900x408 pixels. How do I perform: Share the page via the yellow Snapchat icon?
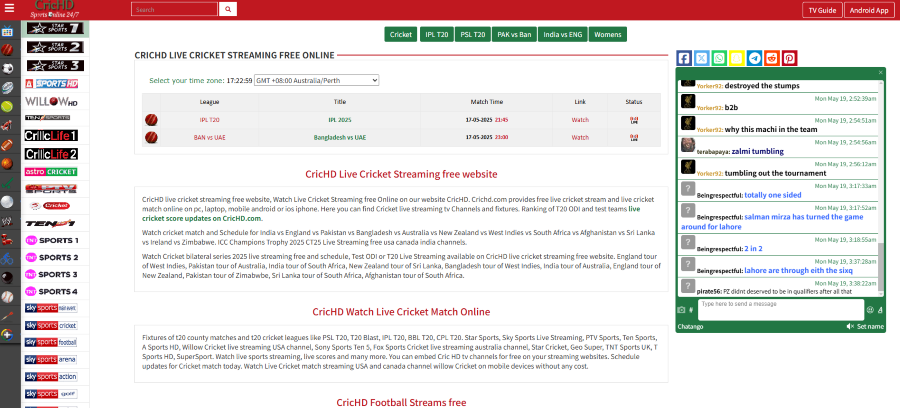737,58
